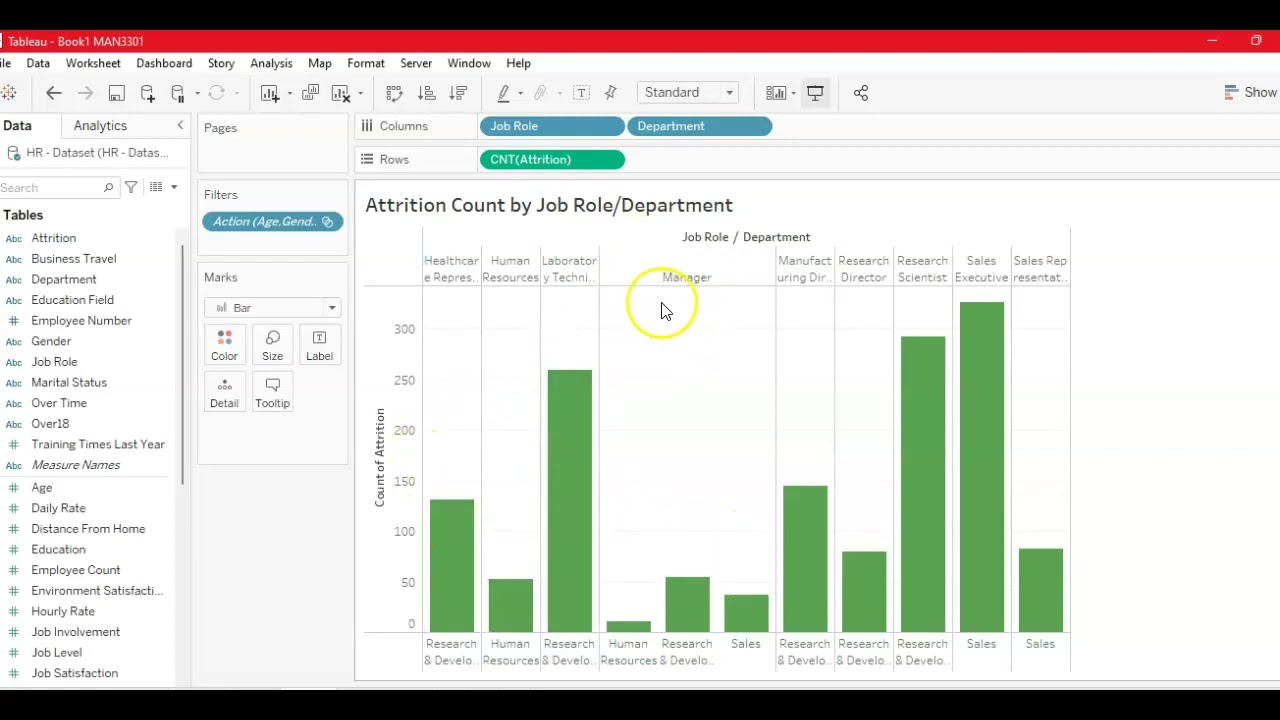Screen dimensions: 1280x720
Task: Open Label mark card
Action: 319,345
